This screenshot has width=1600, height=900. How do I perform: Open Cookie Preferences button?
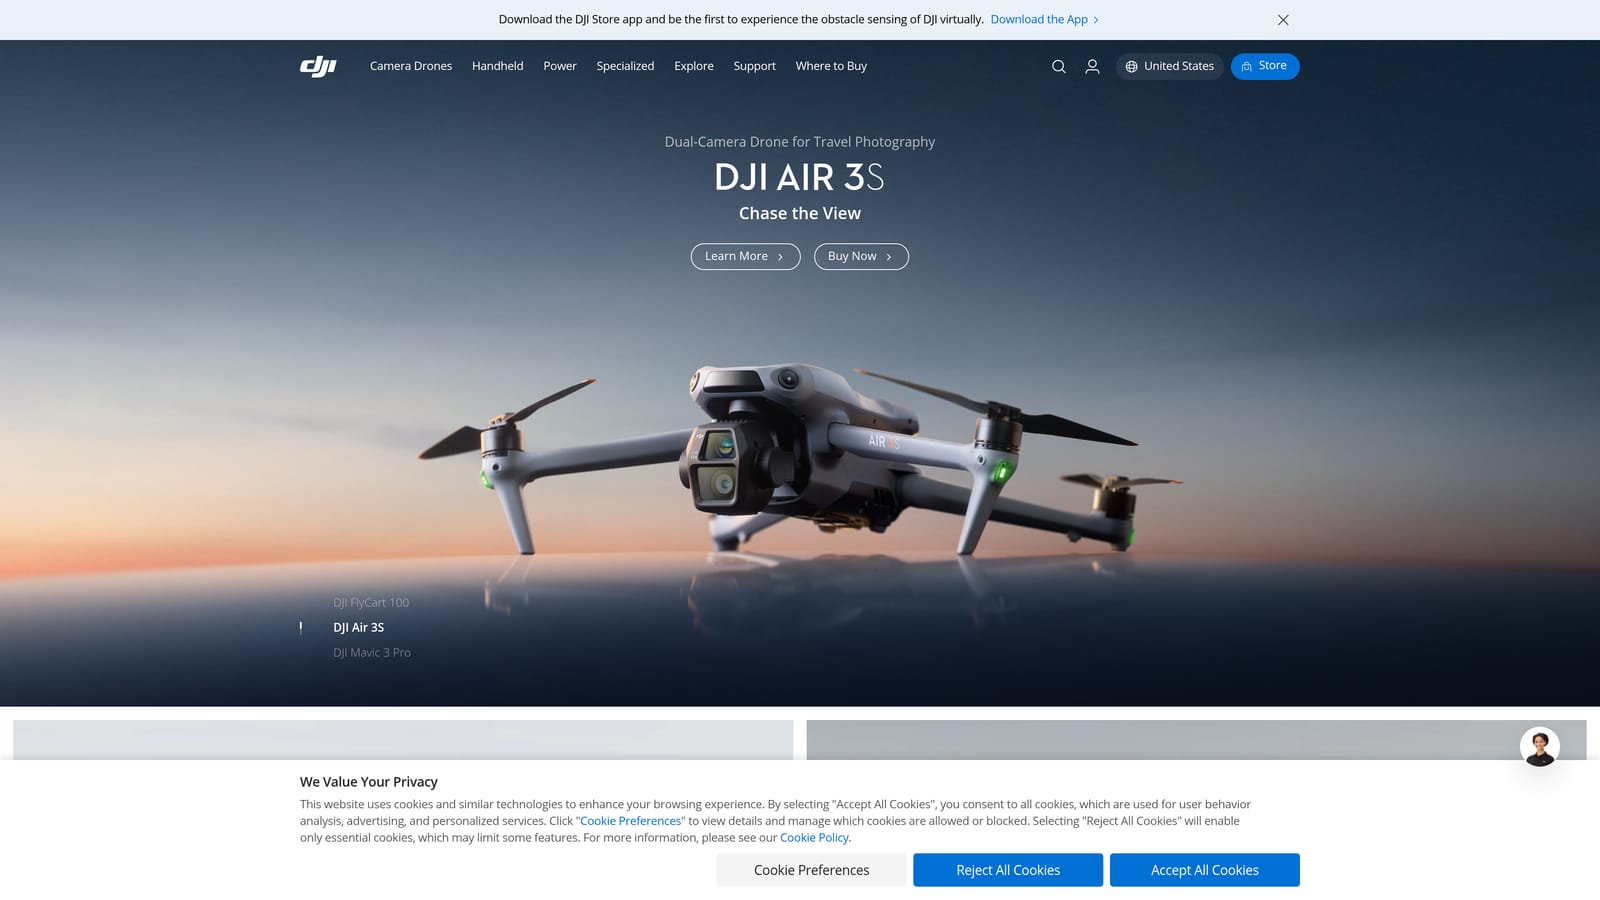811,870
